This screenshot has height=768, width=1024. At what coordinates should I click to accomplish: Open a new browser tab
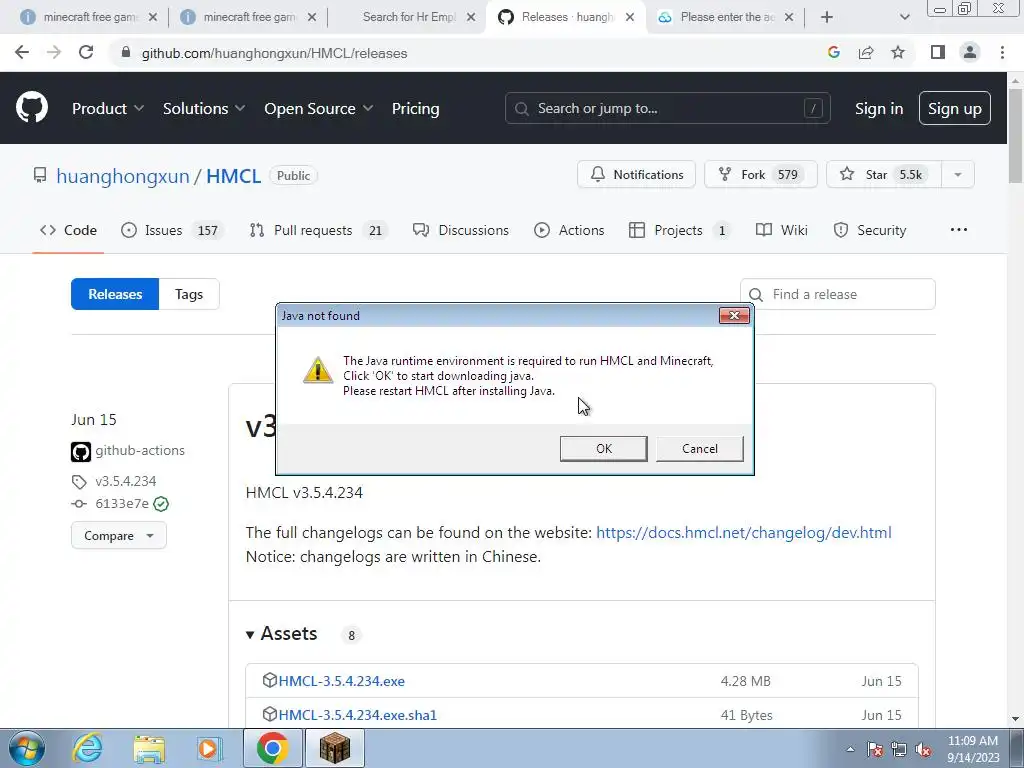point(827,18)
